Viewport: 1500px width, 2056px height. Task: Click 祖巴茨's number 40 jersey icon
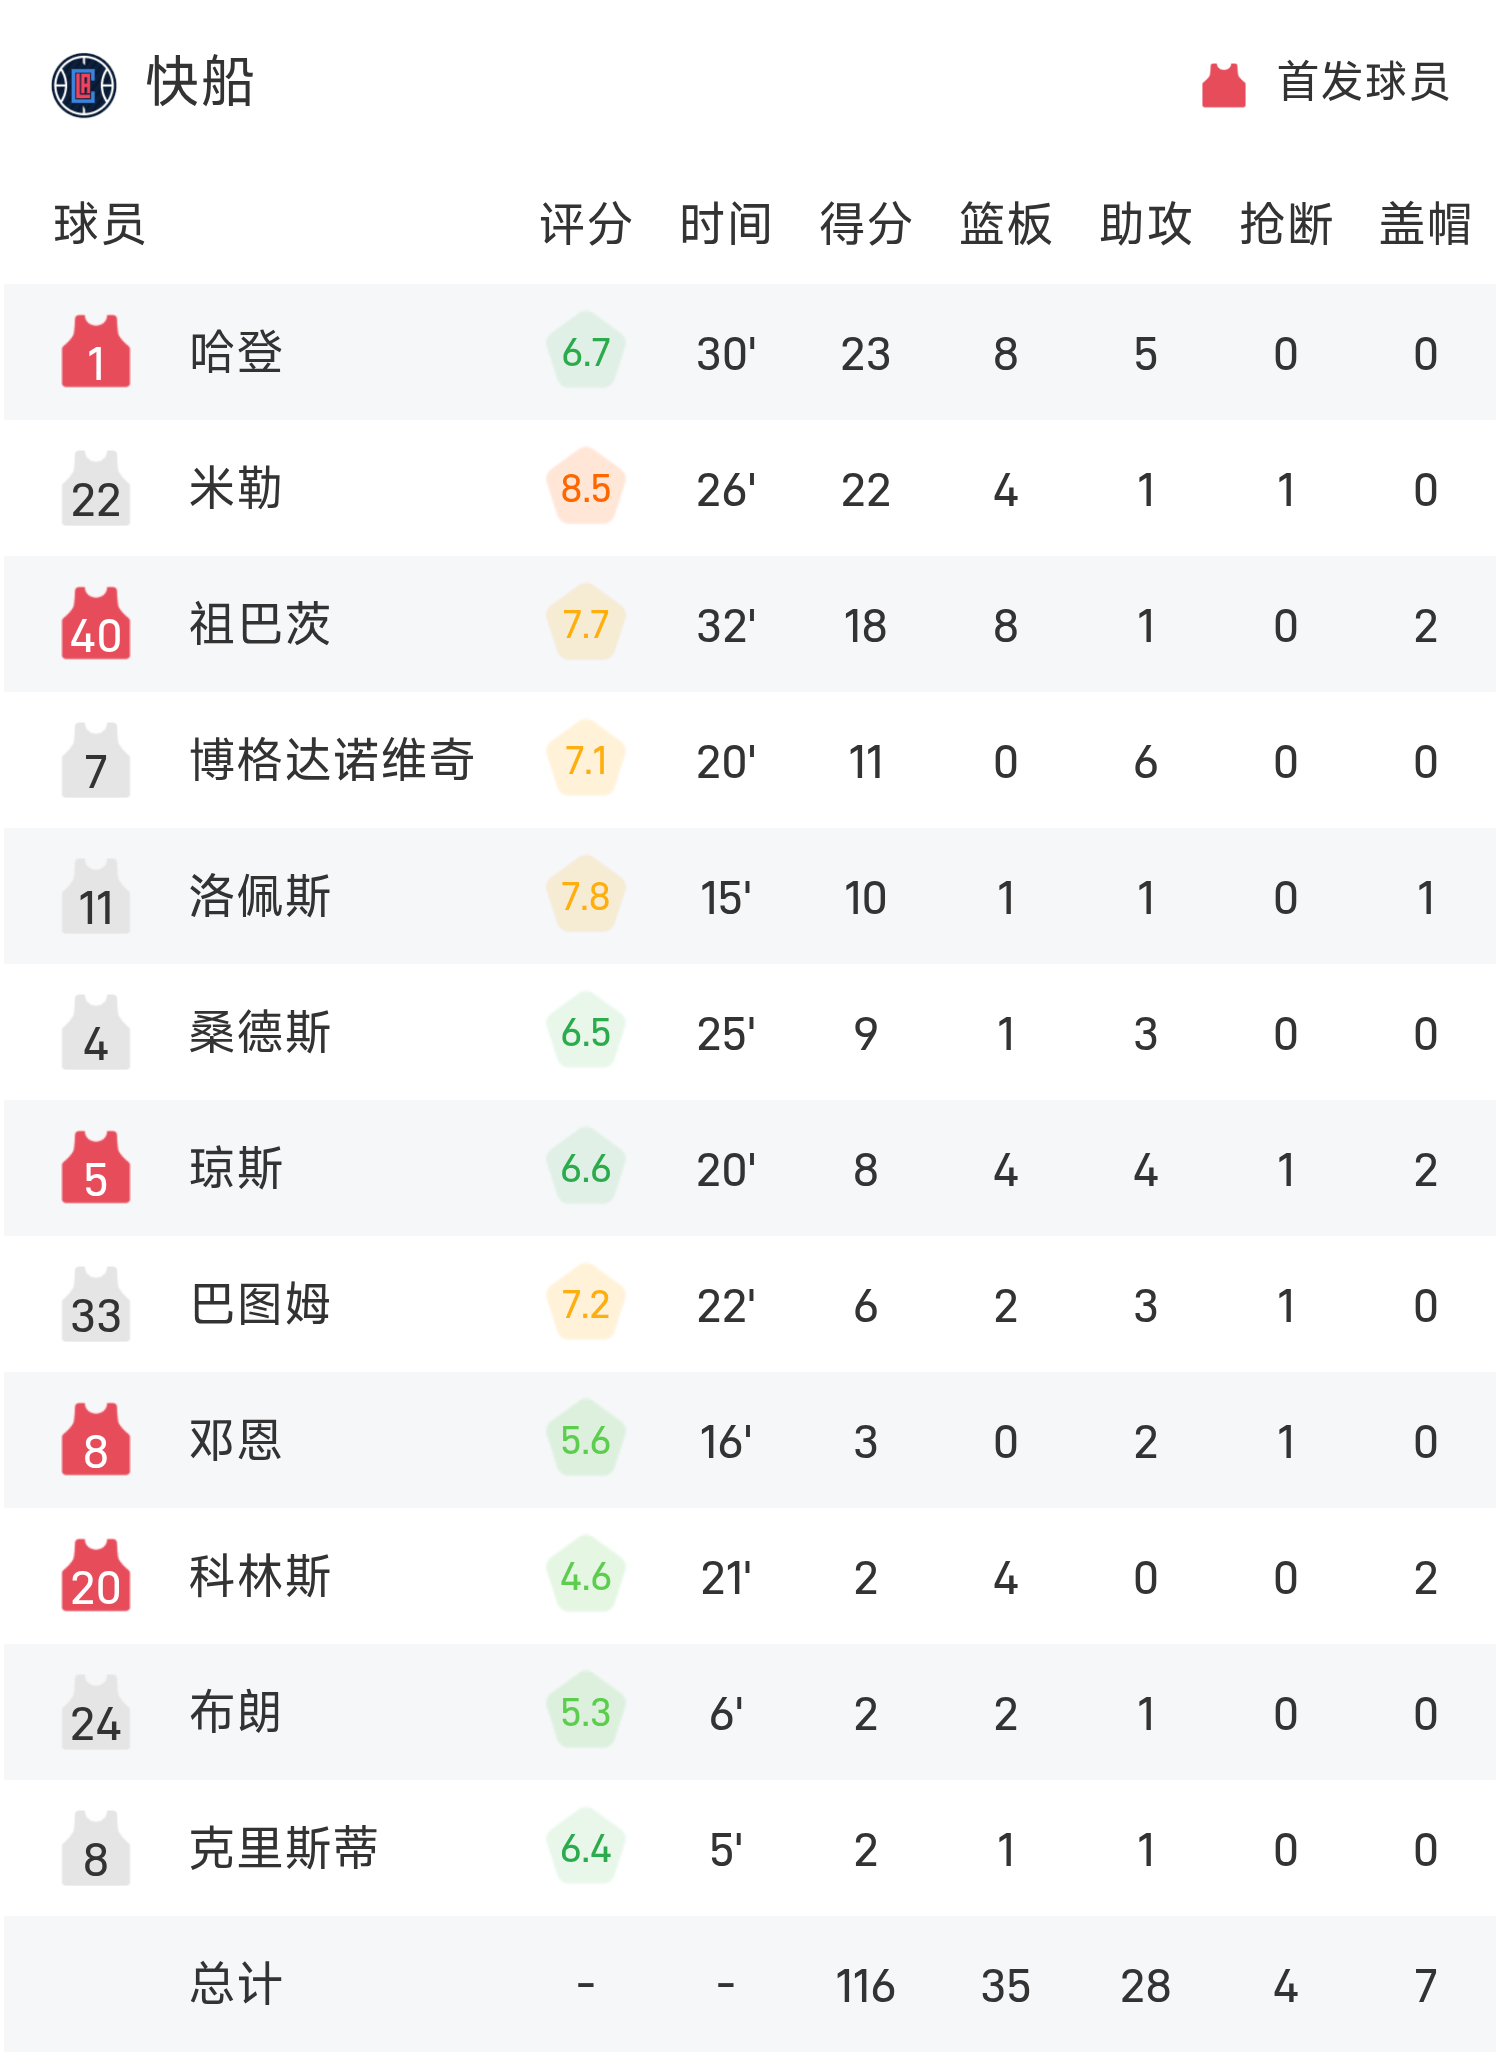(x=96, y=625)
